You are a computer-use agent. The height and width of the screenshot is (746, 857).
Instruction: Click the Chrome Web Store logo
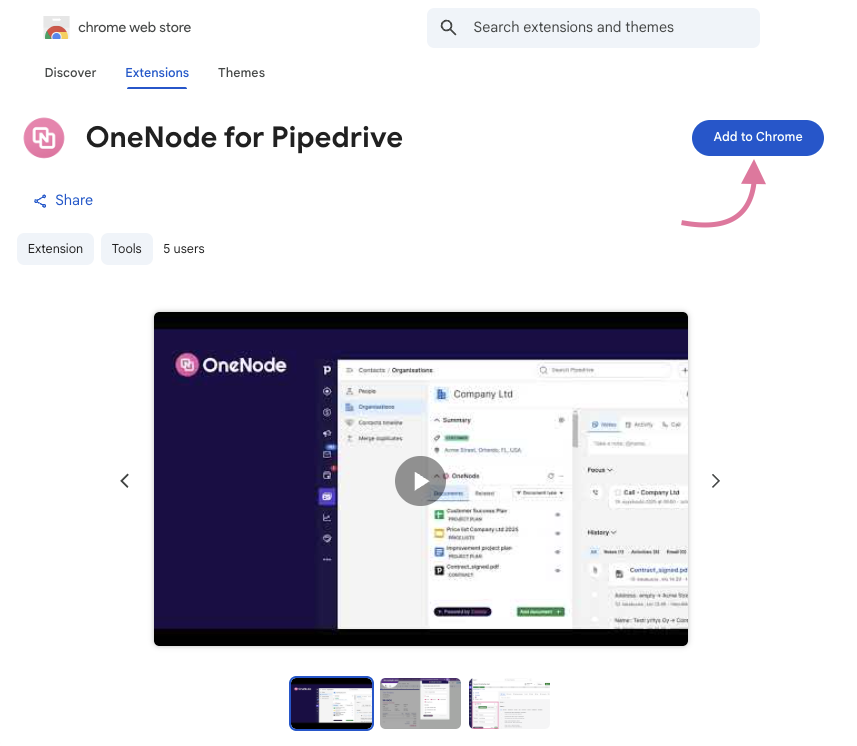56,27
